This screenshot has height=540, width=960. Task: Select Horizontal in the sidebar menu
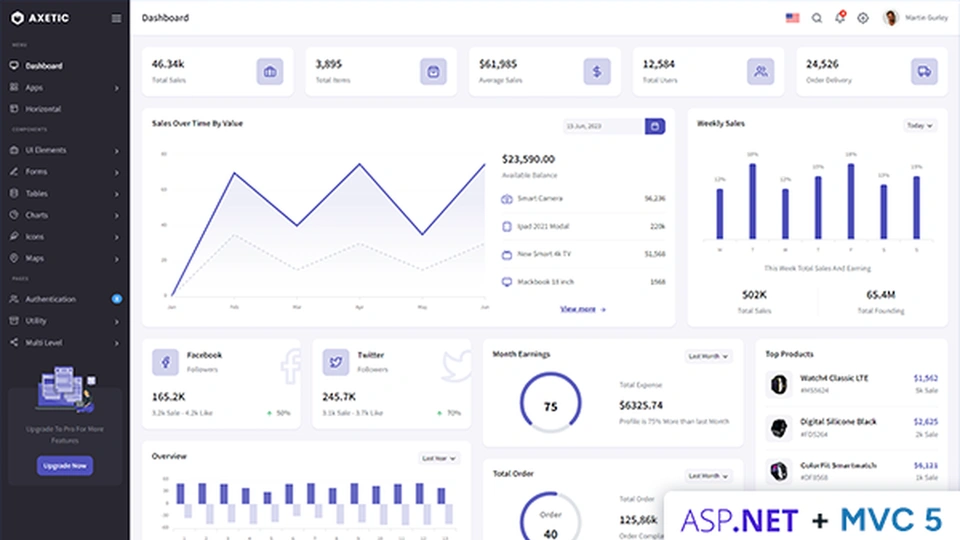43,108
